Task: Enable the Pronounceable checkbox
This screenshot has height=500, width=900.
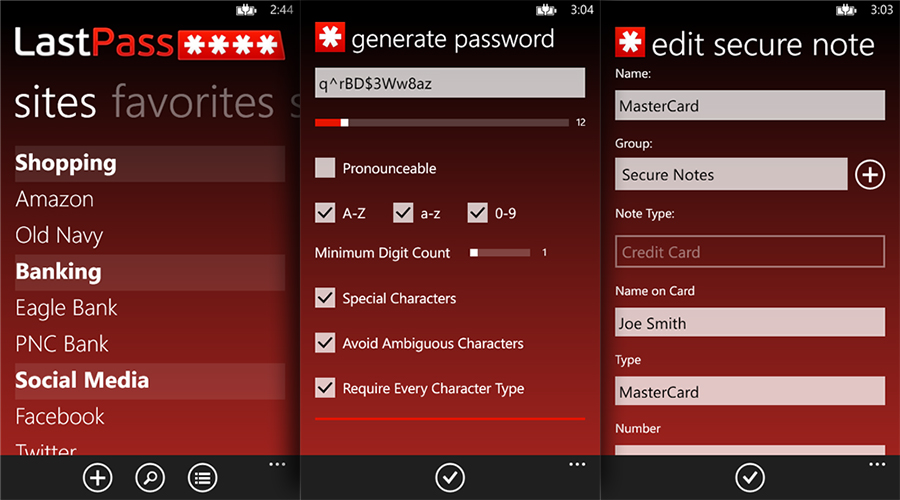Action: [325, 168]
